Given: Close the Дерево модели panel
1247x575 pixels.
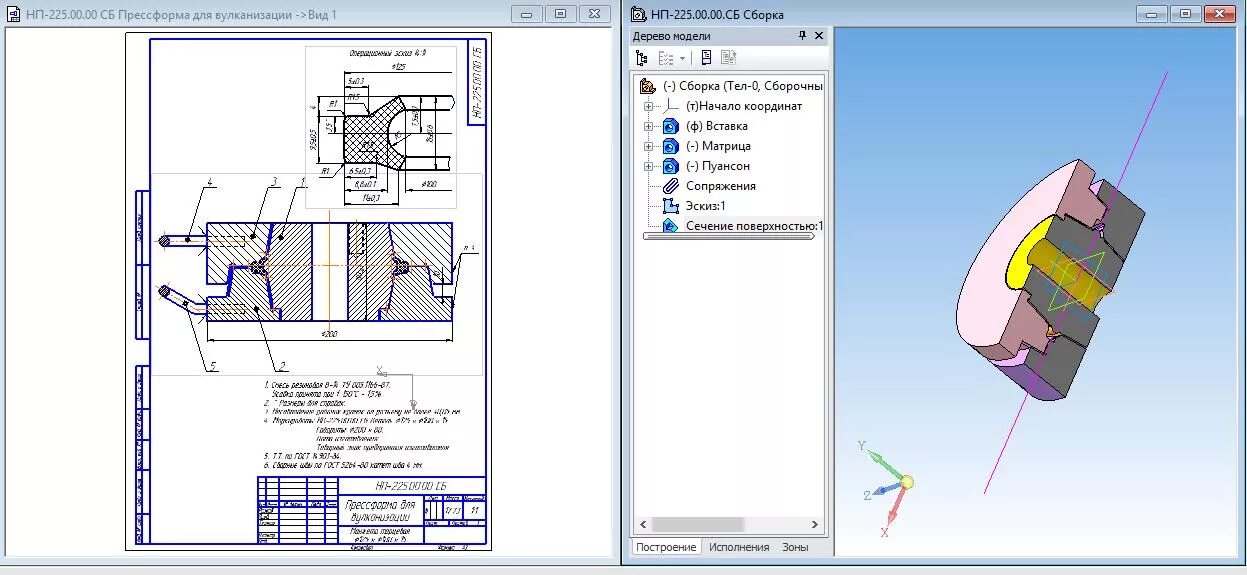Looking at the screenshot, I should (819, 35).
